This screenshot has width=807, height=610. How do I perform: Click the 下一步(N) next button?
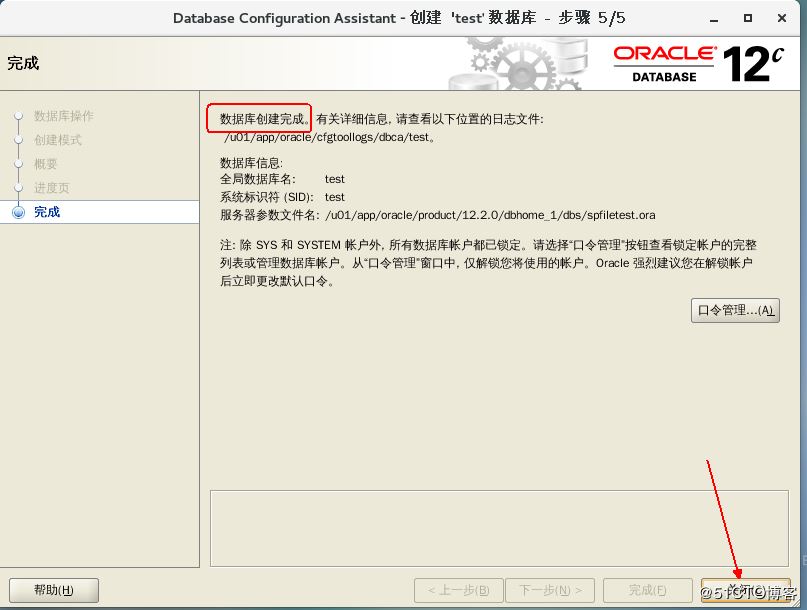point(550,590)
